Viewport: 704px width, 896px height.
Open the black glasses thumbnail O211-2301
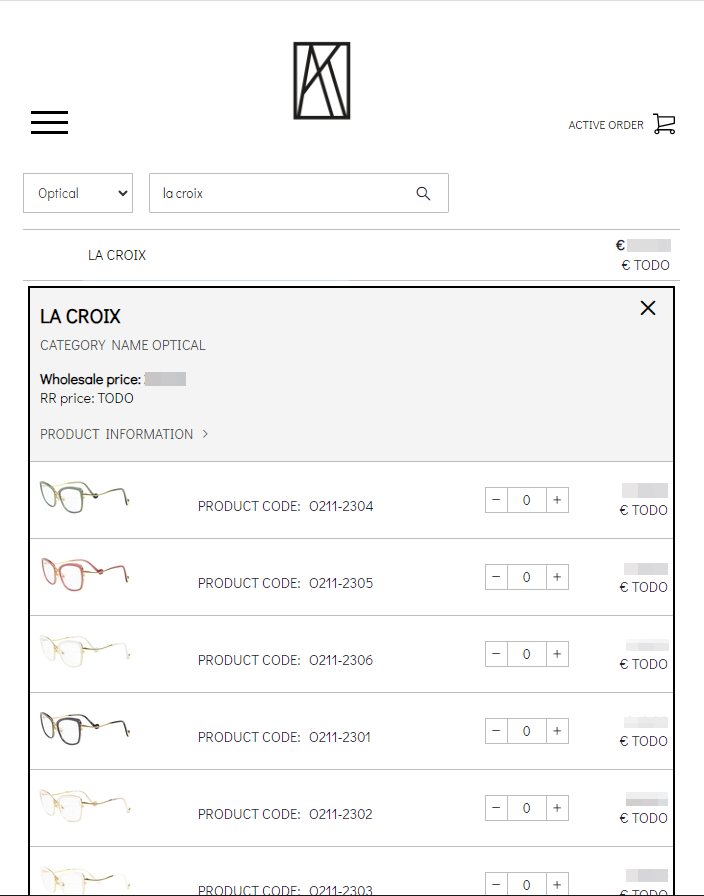84,727
